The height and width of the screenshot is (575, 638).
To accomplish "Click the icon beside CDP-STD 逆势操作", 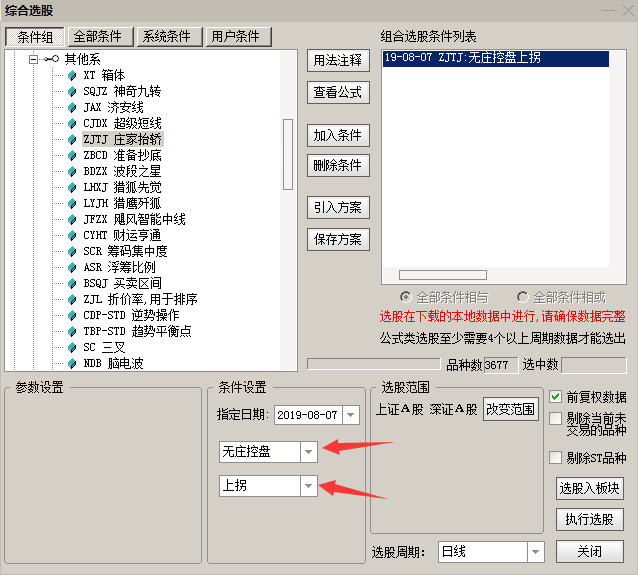I will tap(72, 315).
